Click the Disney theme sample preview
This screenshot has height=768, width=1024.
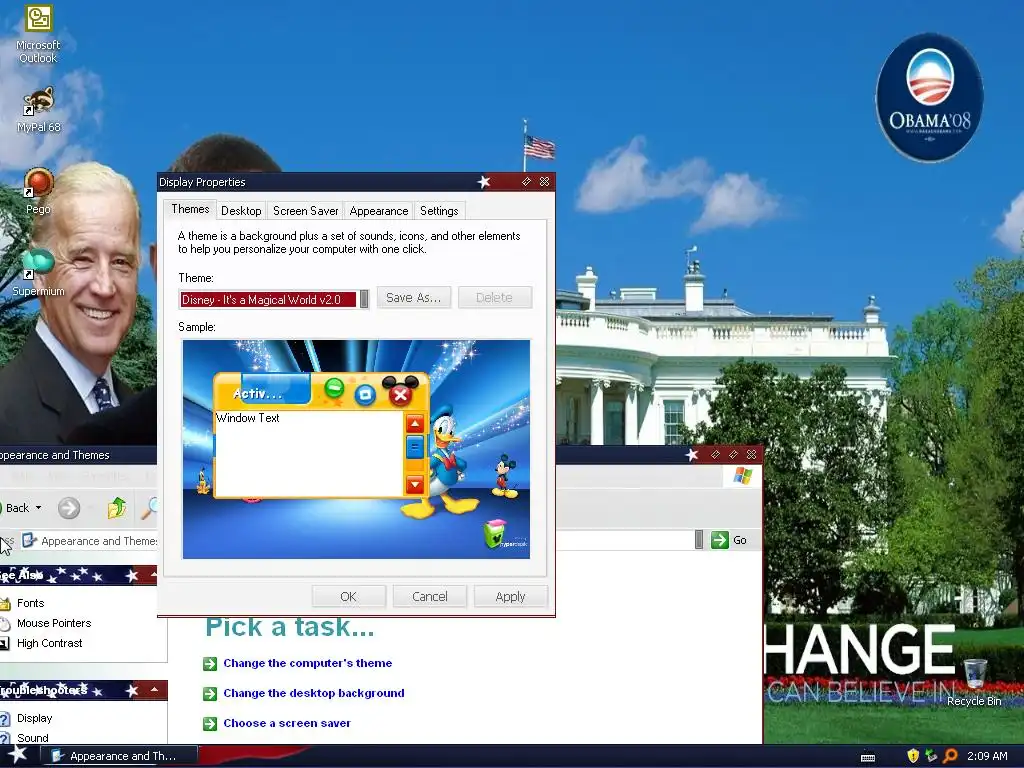[x=356, y=449]
